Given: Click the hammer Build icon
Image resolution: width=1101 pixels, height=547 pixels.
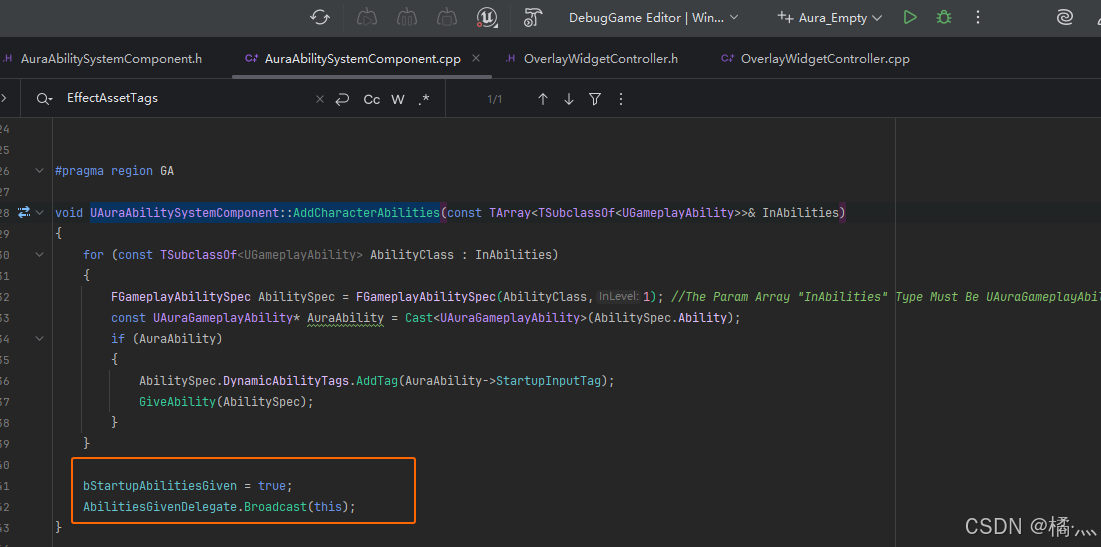Looking at the screenshot, I should tap(534, 18).
